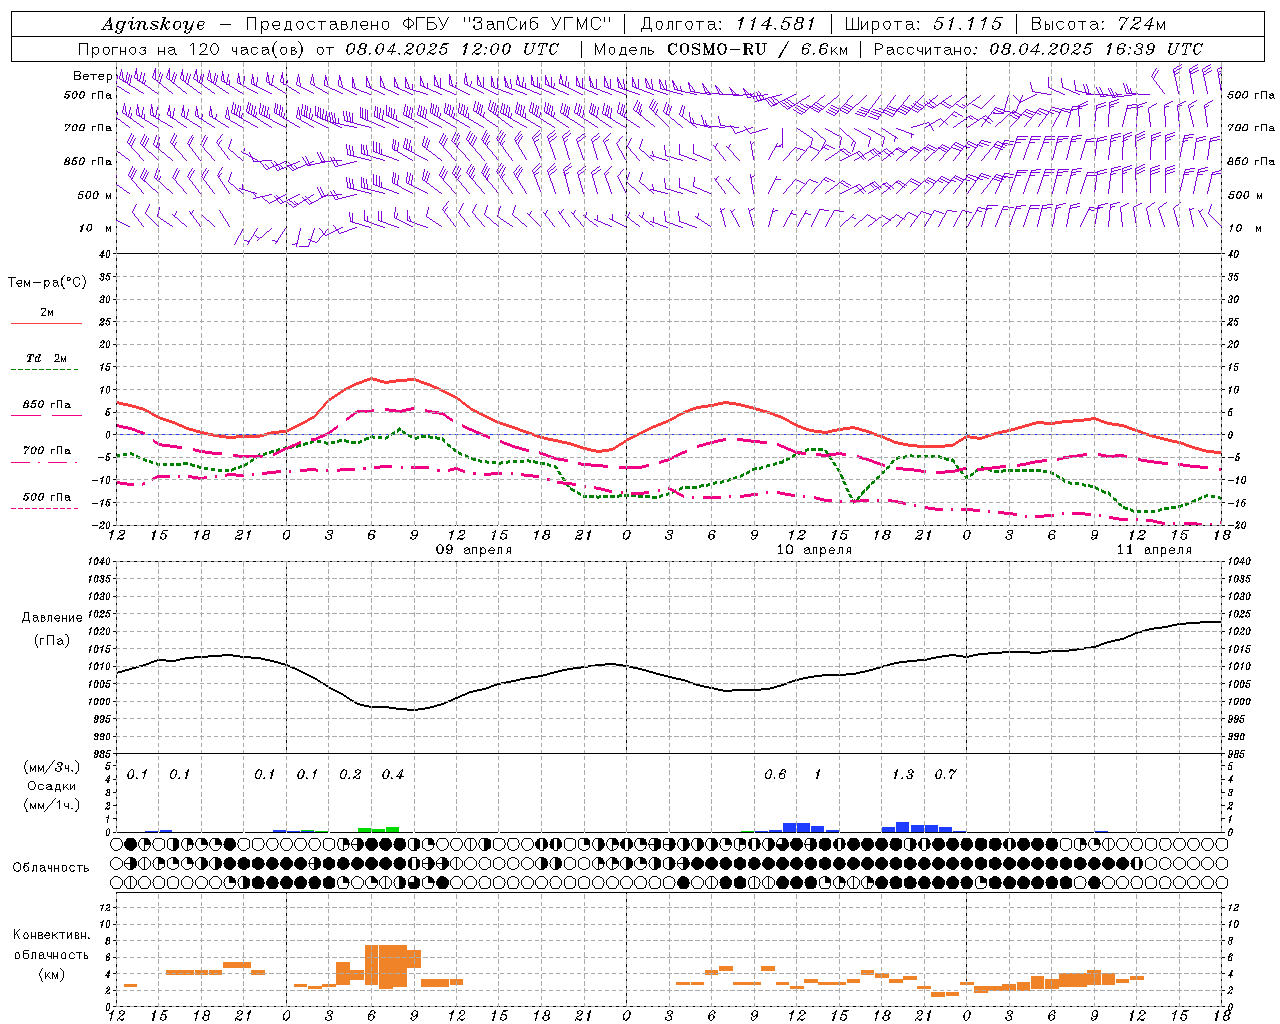The image size is (1280, 1024).
Task: Click the tallest orange convective cloud bar
Action: tap(386, 966)
